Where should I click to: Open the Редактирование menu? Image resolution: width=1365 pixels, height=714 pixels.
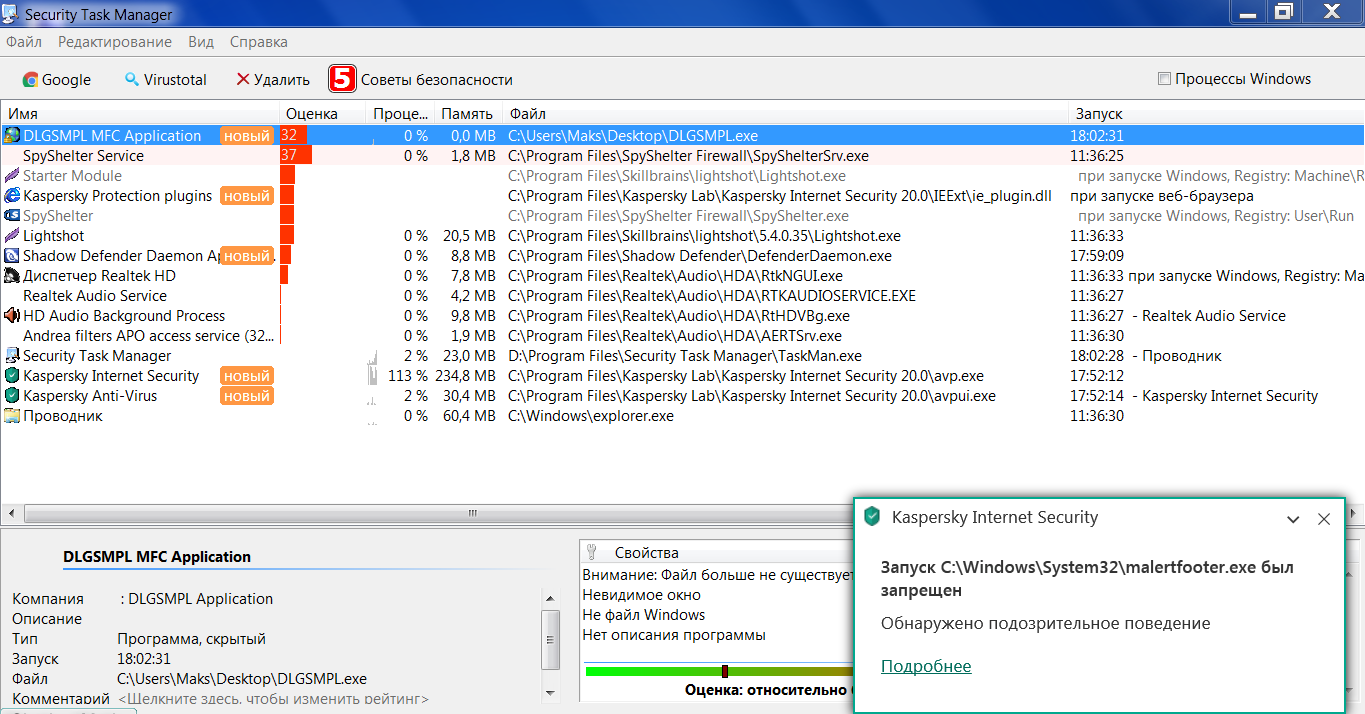[115, 42]
